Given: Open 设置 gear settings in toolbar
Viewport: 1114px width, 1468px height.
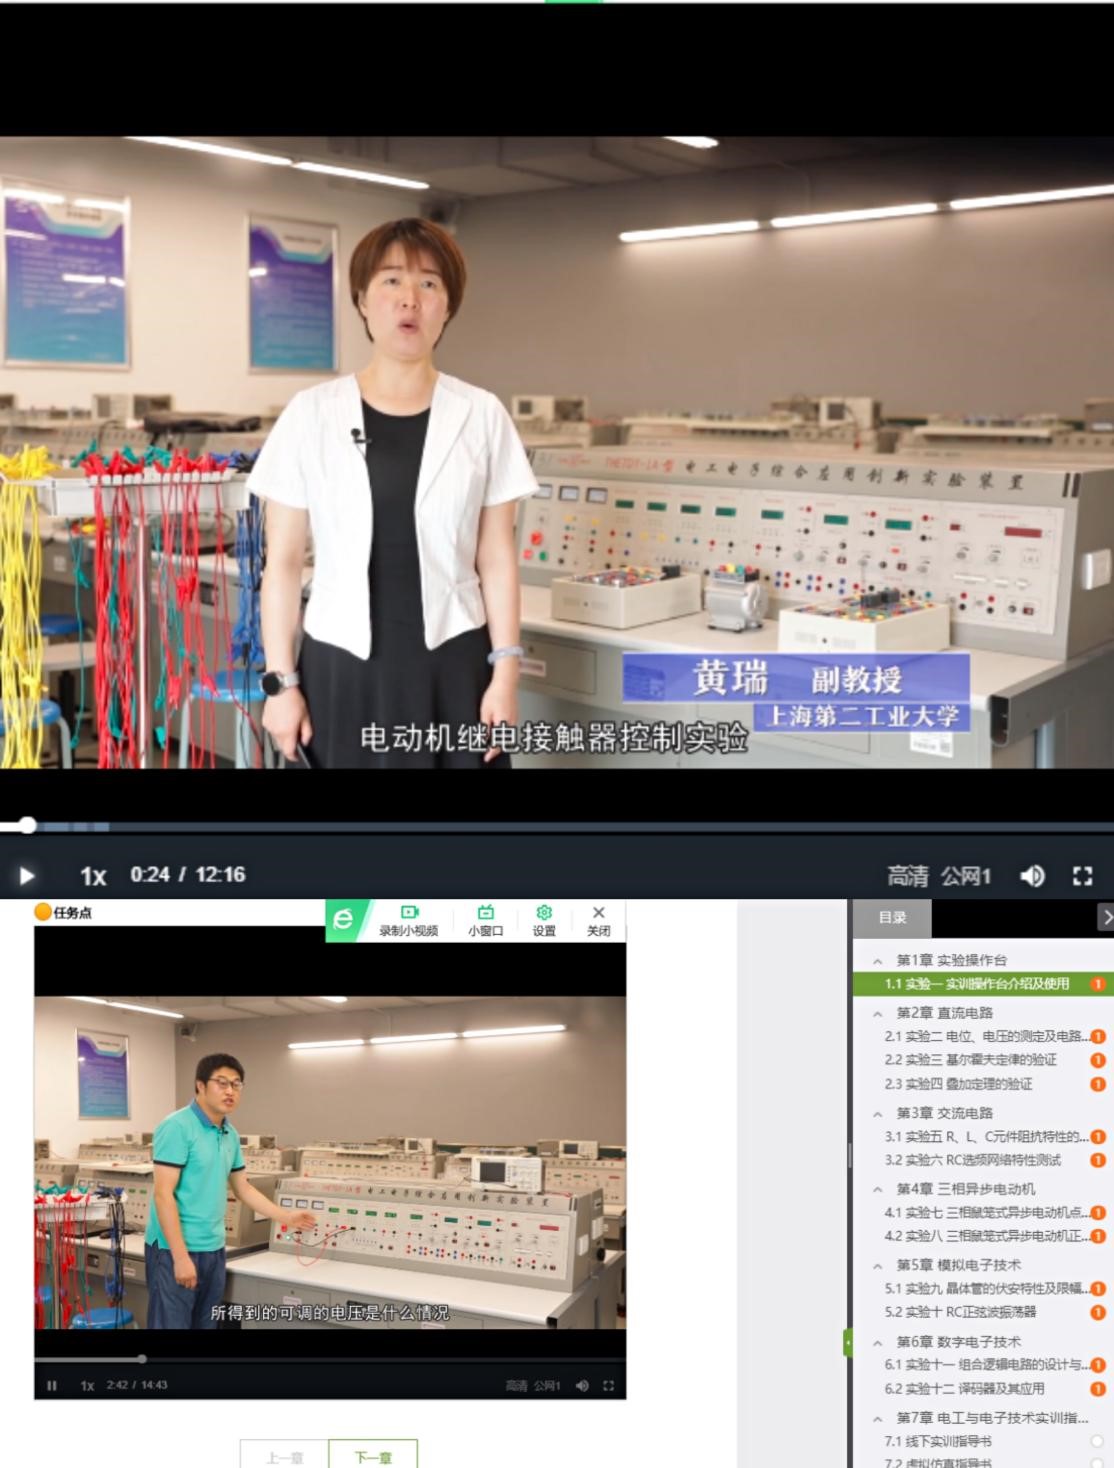Looking at the screenshot, I should 544,919.
